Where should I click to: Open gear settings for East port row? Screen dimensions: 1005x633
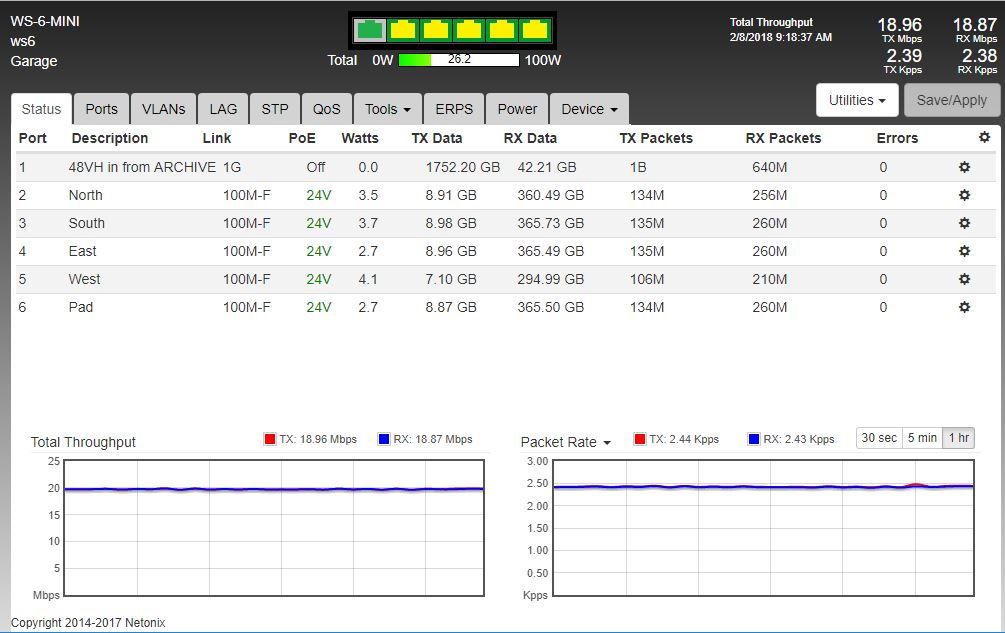coord(964,251)
